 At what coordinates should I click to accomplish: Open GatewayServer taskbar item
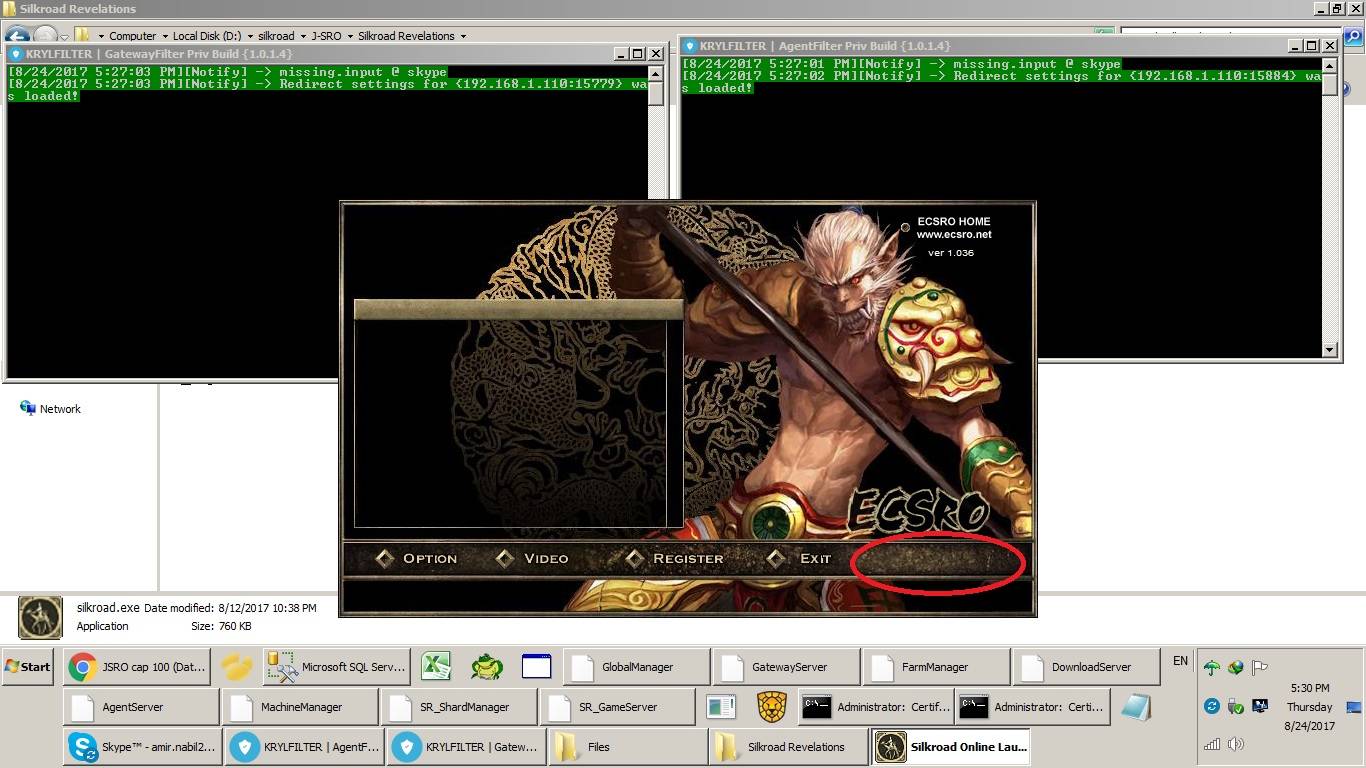(x=788, y=667)
